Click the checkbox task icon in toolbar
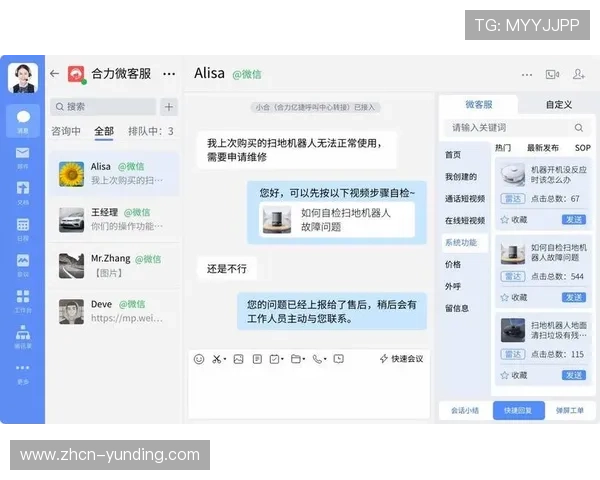This screenshot has width=600, height=480. click(274, 359)
